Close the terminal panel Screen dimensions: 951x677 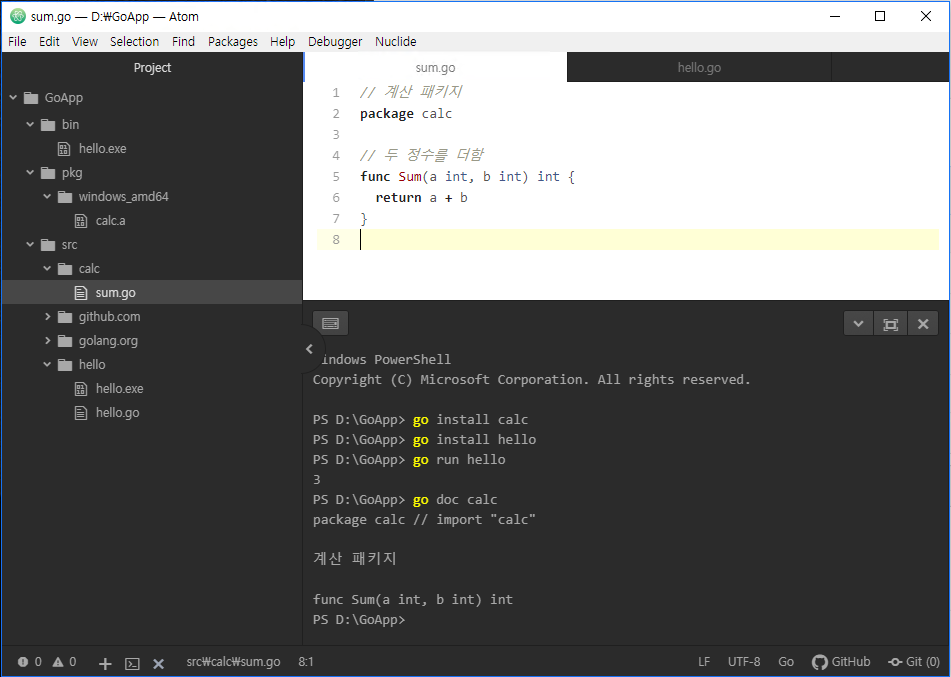point(923,323)
